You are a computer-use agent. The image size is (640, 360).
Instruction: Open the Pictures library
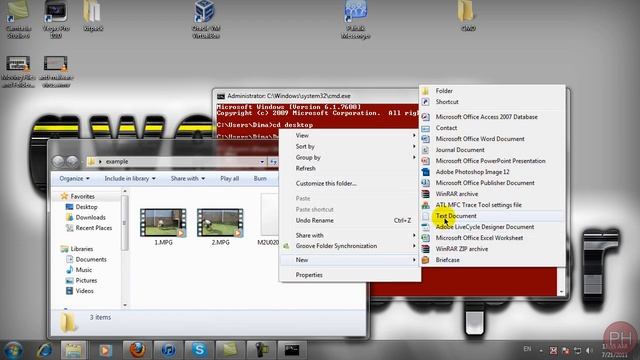pos(86,281)
